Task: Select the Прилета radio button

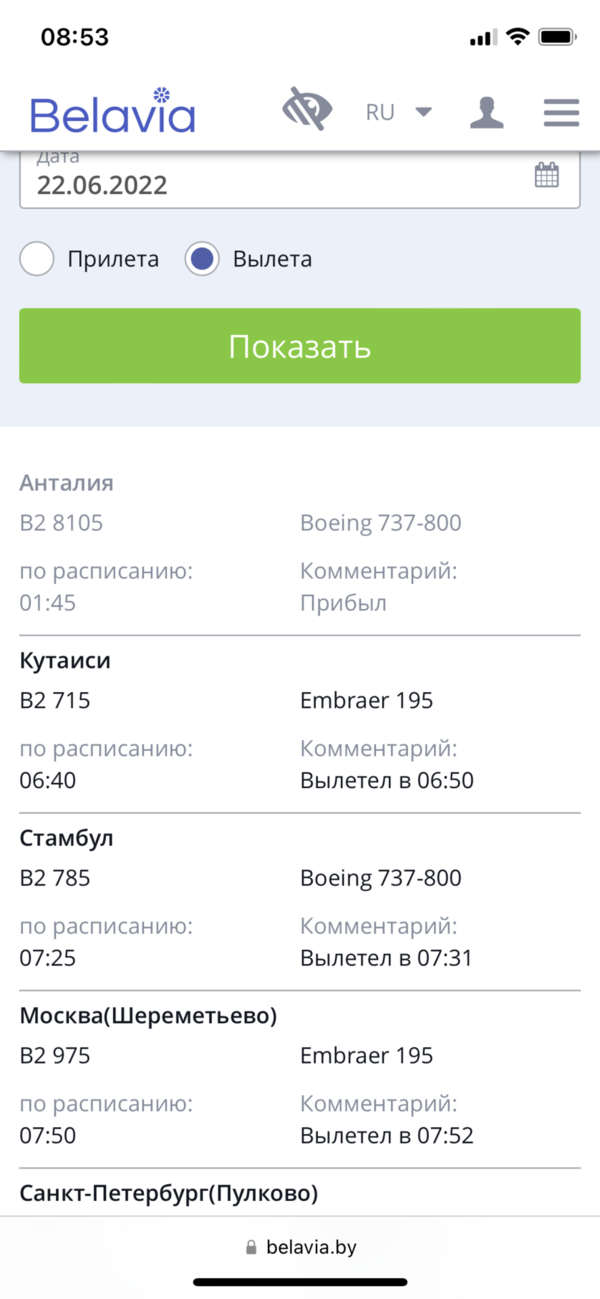Action: [x=37, y=260]
